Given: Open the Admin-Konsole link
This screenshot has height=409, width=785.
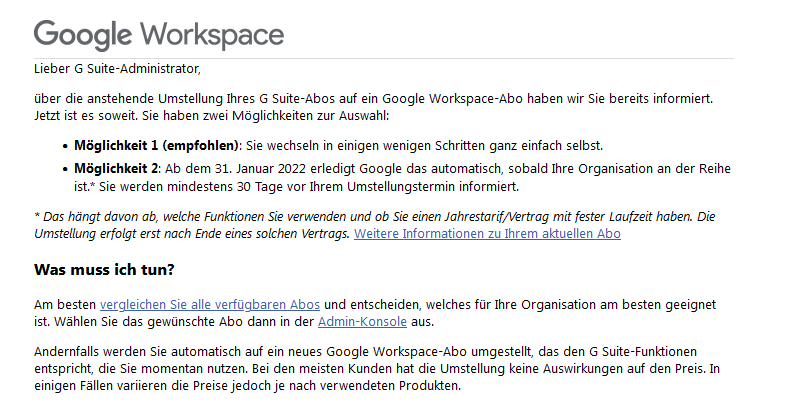Looking at the screenshot, I should (363, 322).
